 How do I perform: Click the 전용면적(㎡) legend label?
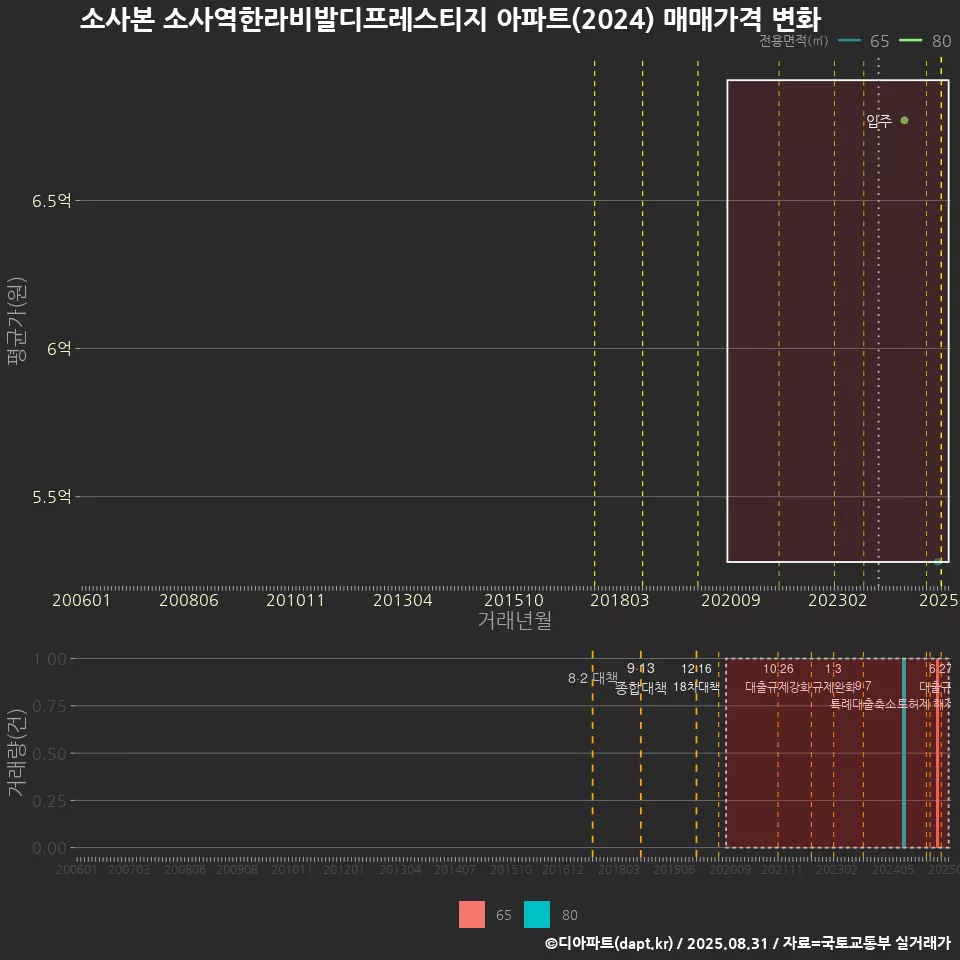point(793,40)
